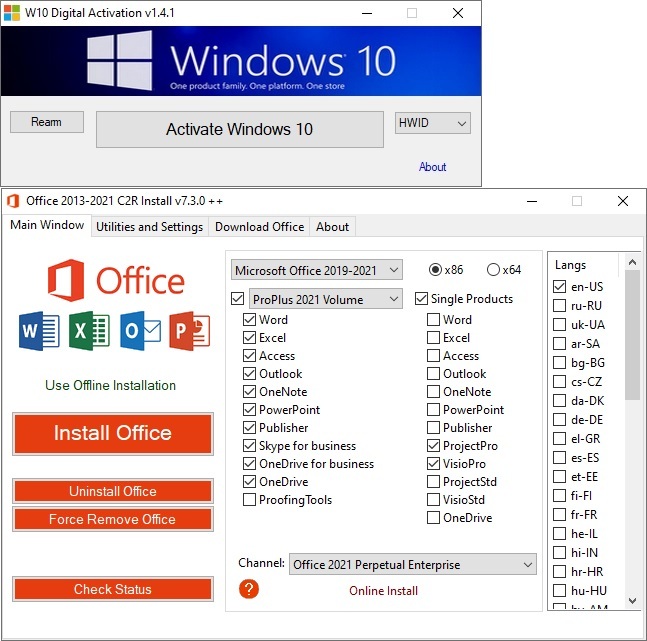Uncheck Excel in the ProPlus suite list
Screen dimensions: 647x641
[249, 338]
